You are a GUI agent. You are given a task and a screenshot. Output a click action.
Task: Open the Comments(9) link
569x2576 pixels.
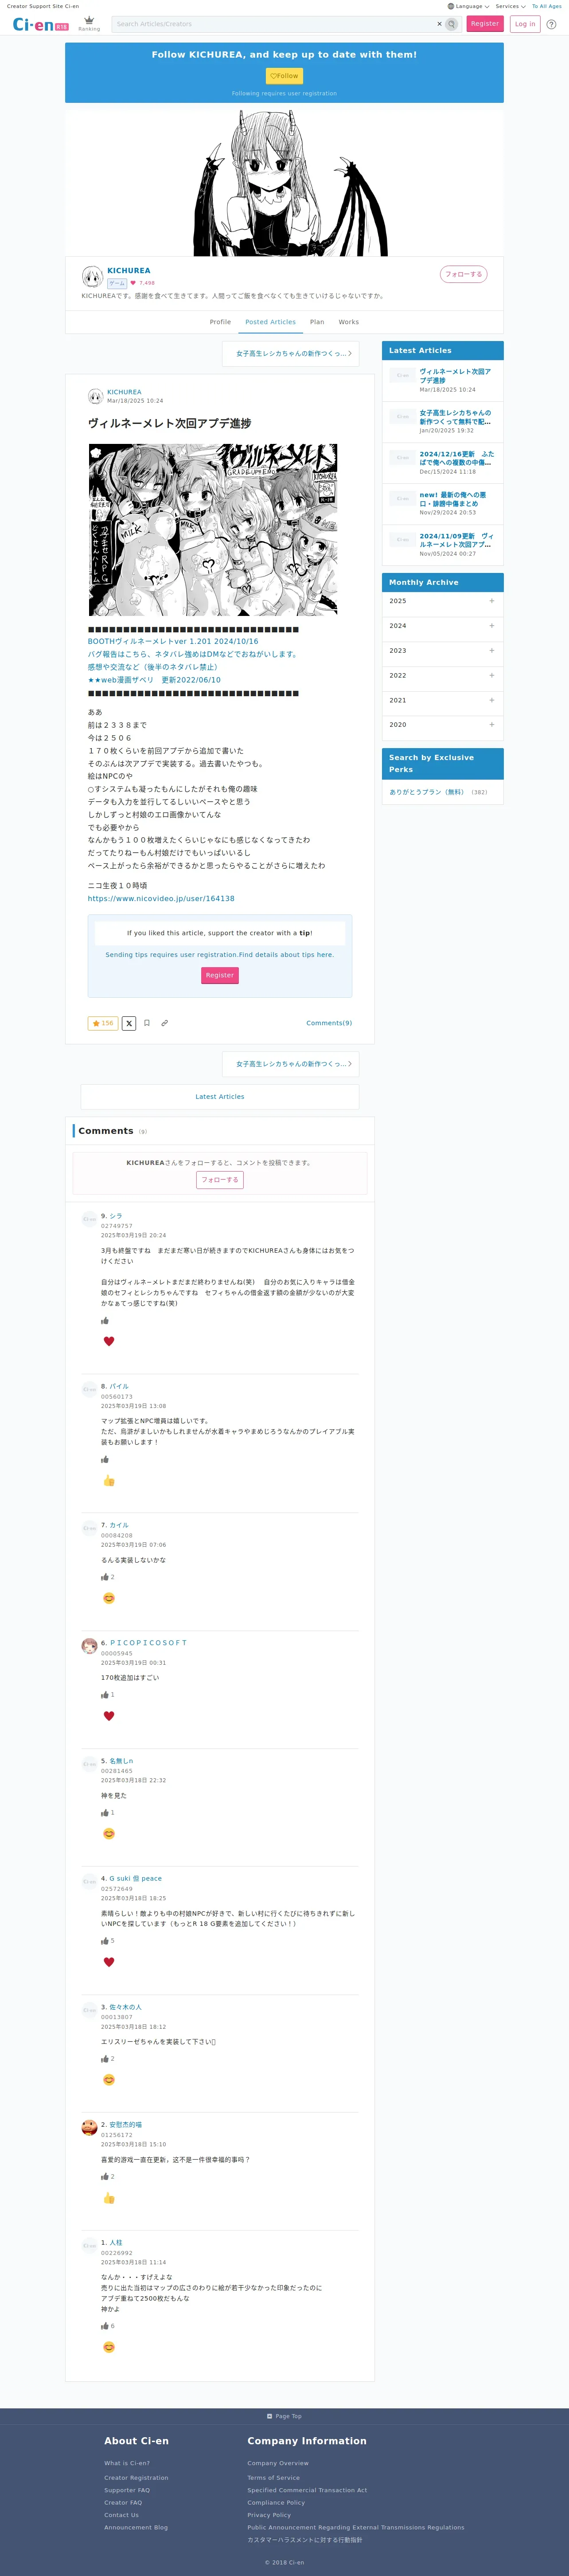(x=329, y=1023)
